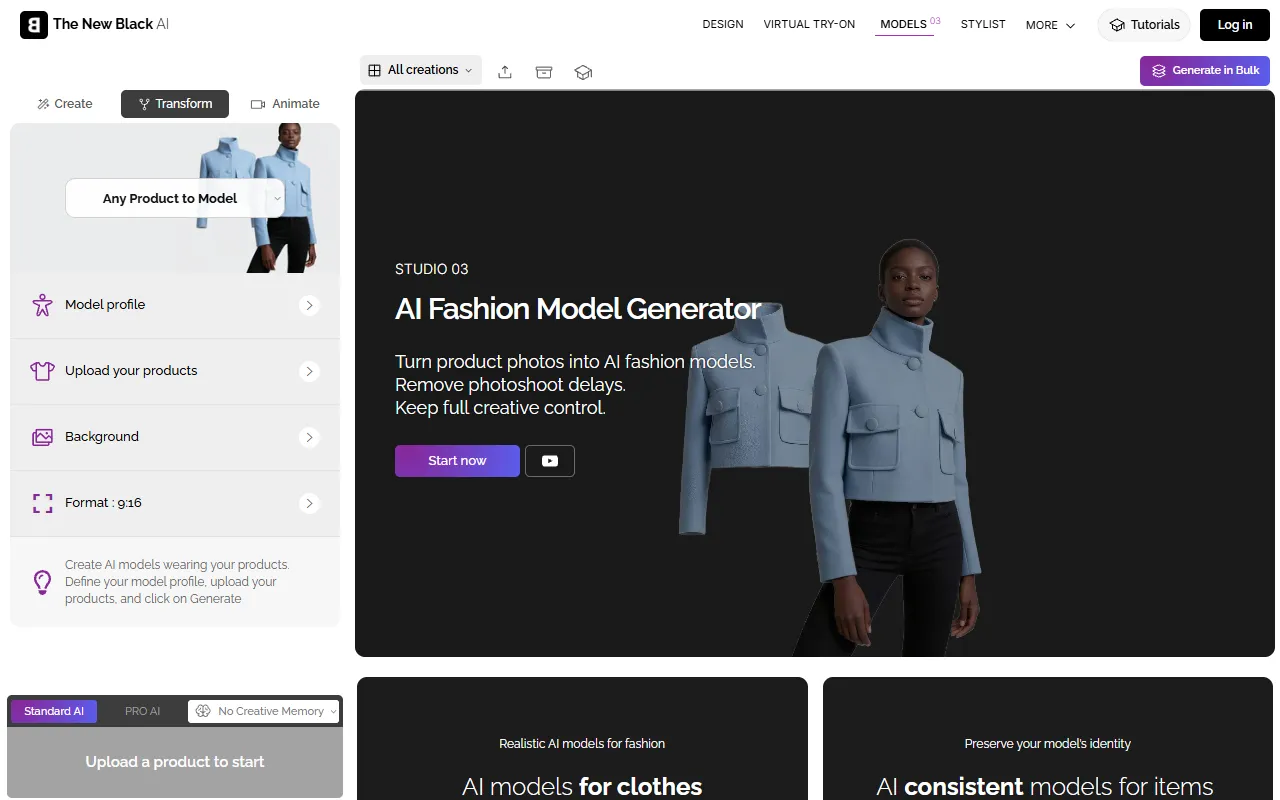Switch to the Animate tab
1280x800 pixels.
285,104
